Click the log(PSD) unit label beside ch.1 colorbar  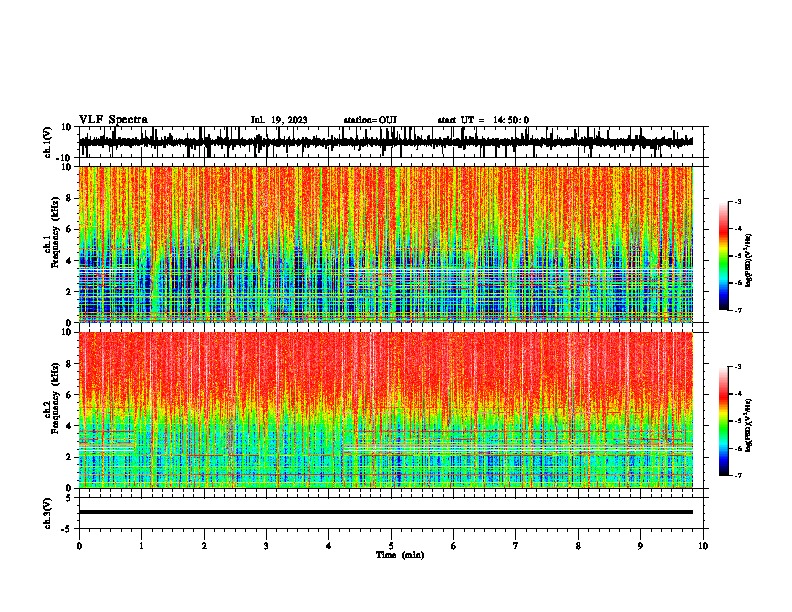click(748, 260)
